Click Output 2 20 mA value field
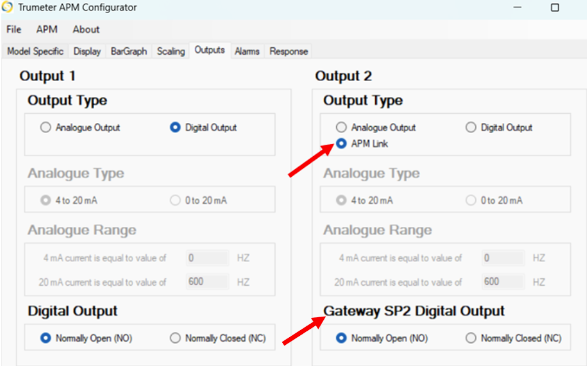Viewport: 587px width, 367px height. [503, 282]
